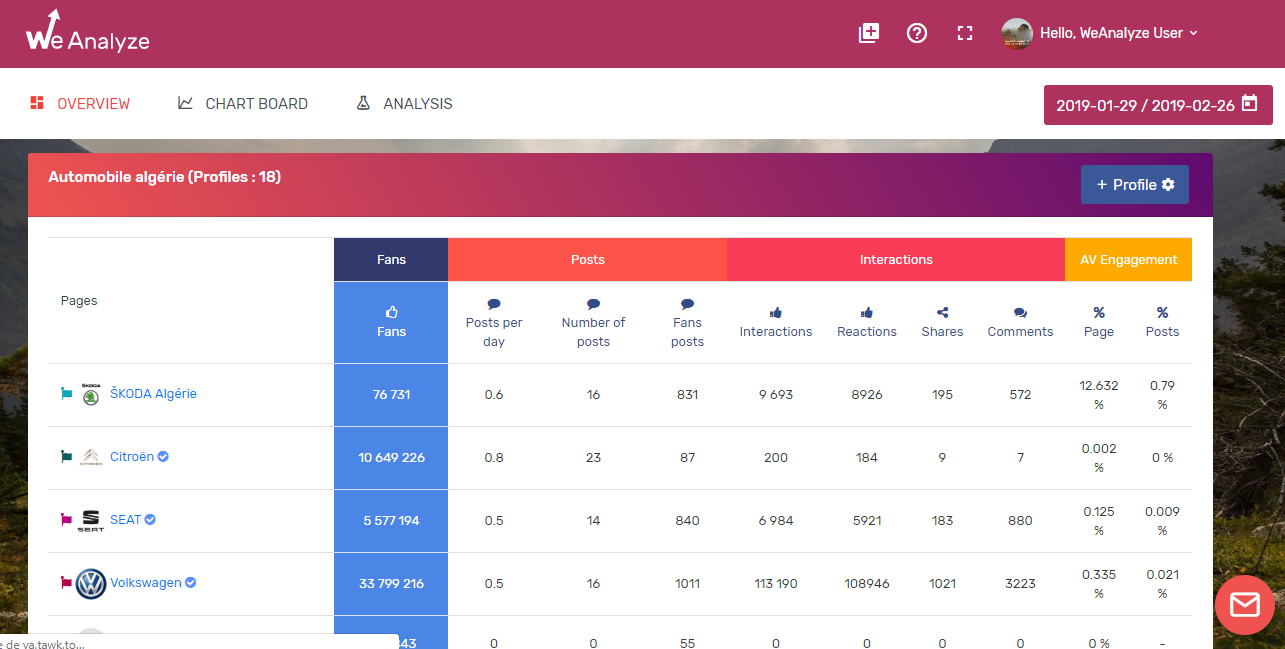The image size is (1285, 649).
Task: Open the ŠKODA Algérie page link
Action: [153, 394]
